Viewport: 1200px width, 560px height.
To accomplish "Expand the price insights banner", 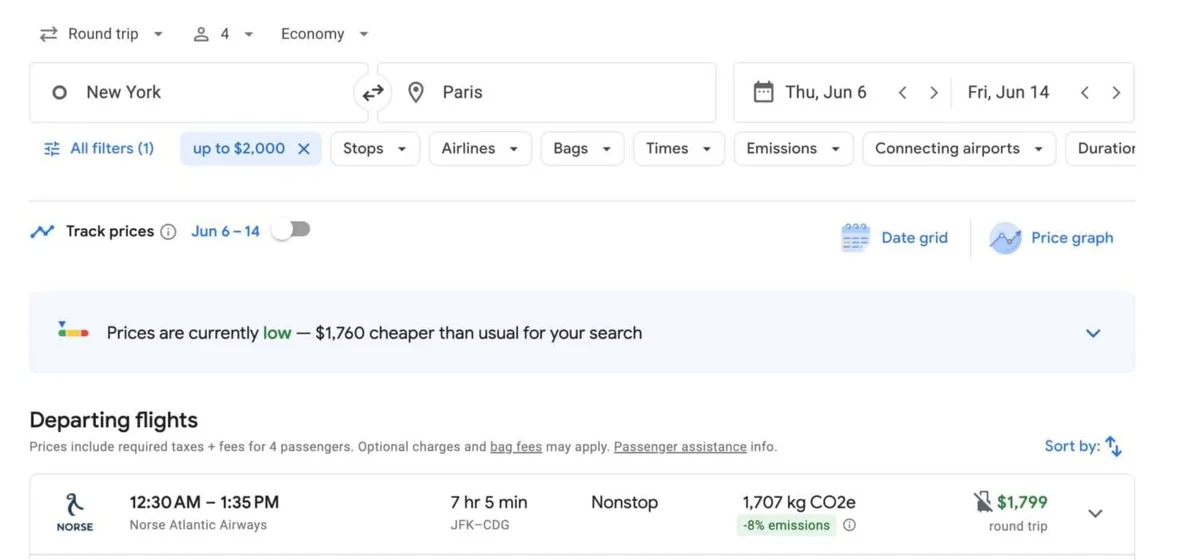I will coord(1093,333).
